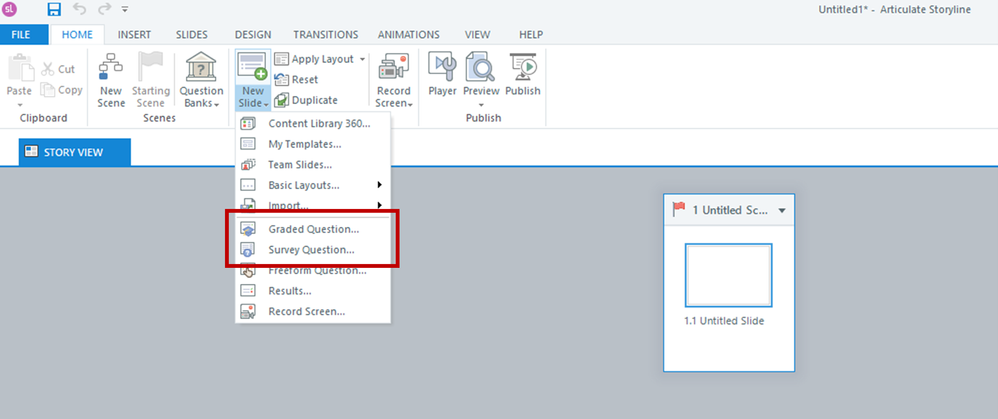Click the Copy button
This screenshot has height=419, width=998.
pos(61,90)
